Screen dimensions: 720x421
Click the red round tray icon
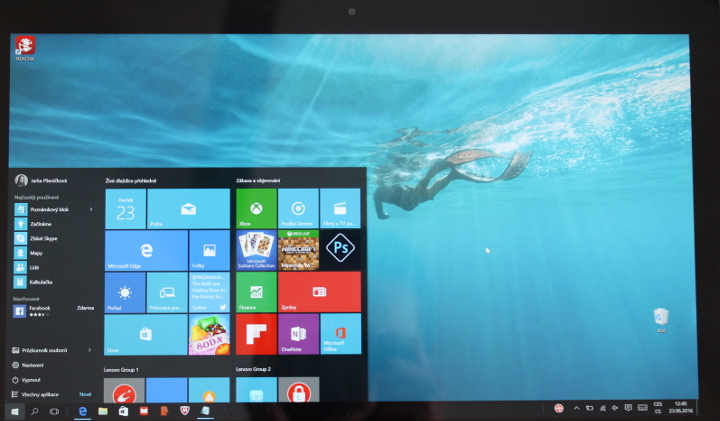coord(558,408)
